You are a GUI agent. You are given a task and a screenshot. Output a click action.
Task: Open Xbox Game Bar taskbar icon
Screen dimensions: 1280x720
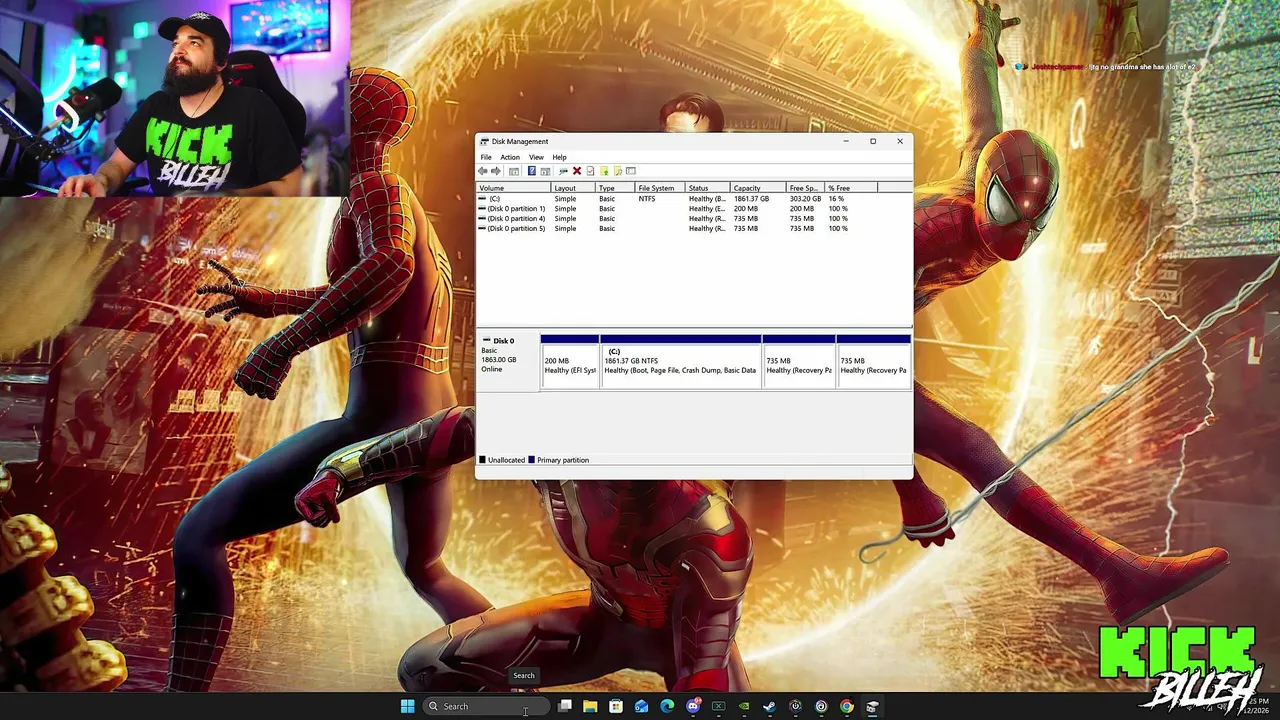click(718, 706)
